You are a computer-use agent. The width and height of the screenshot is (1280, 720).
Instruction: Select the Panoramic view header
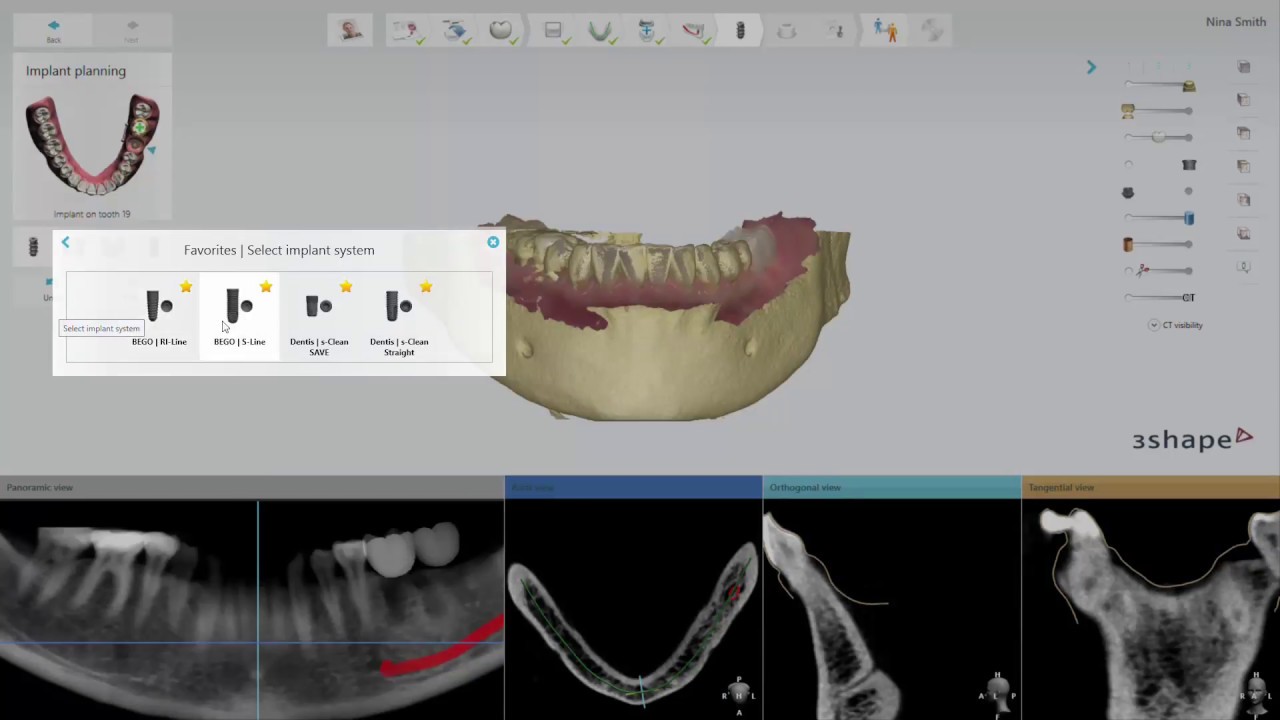coord(252,487)
